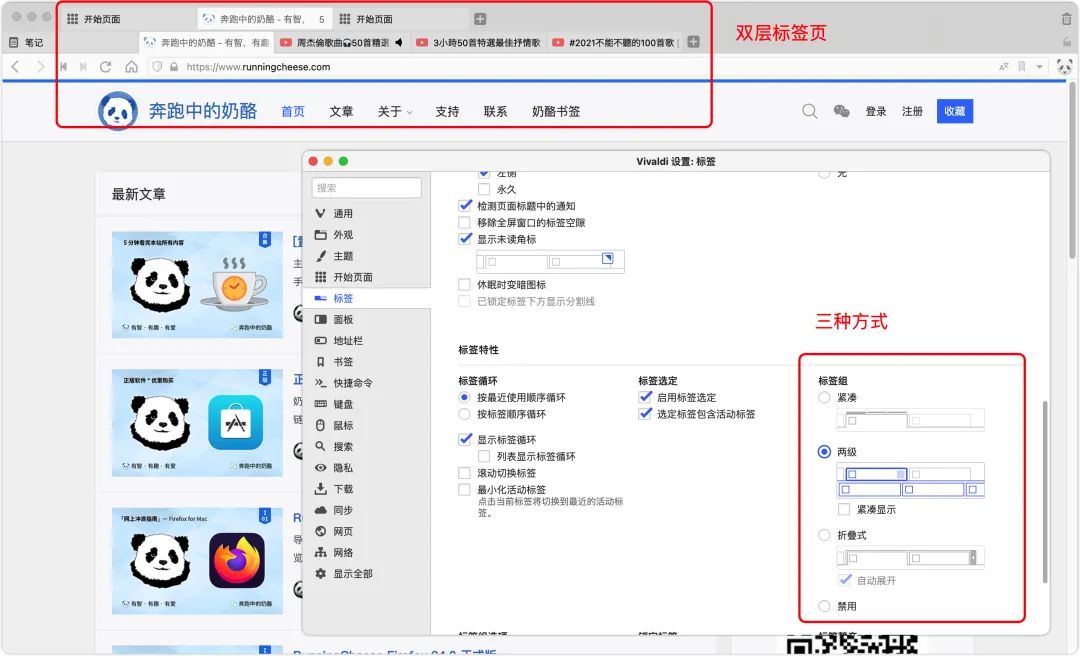Toggle the 启用标签选定 checkbox
The height and width of the screenshot is (656, 1080).
[x=645, y=397]
